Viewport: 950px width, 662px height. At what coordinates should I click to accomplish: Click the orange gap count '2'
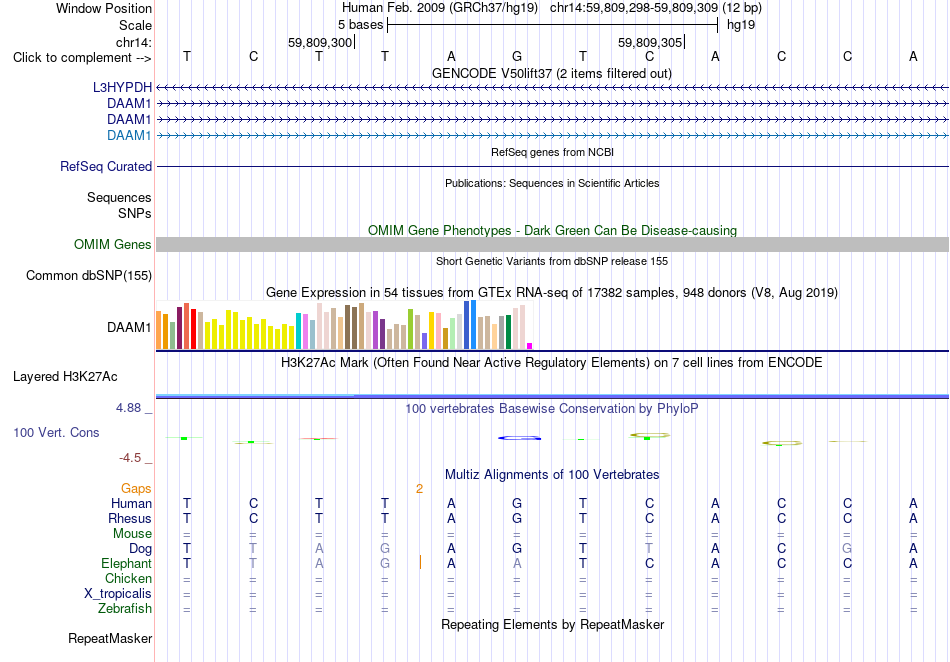(419, 489)
